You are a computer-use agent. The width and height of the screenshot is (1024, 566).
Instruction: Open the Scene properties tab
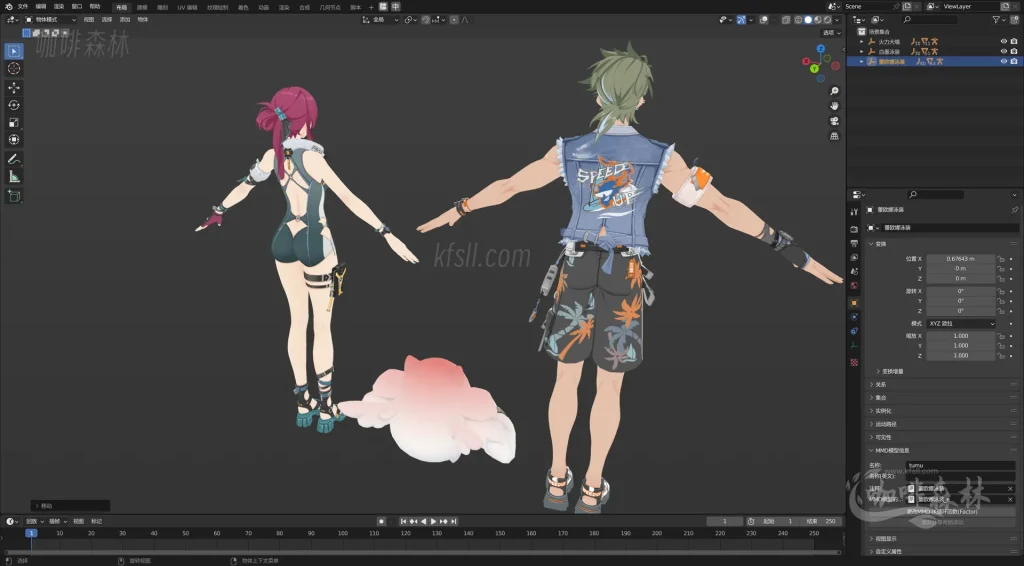(x=854, y=272)
